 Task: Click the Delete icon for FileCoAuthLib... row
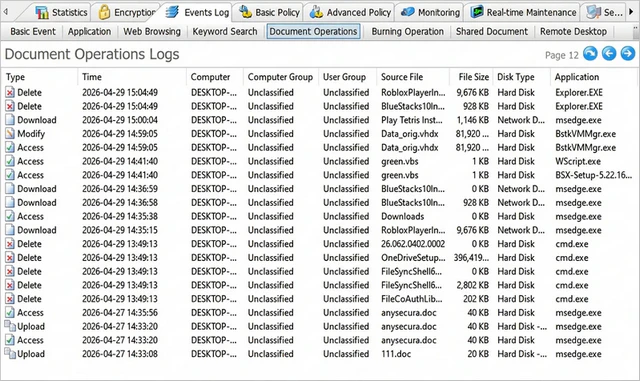10,299
